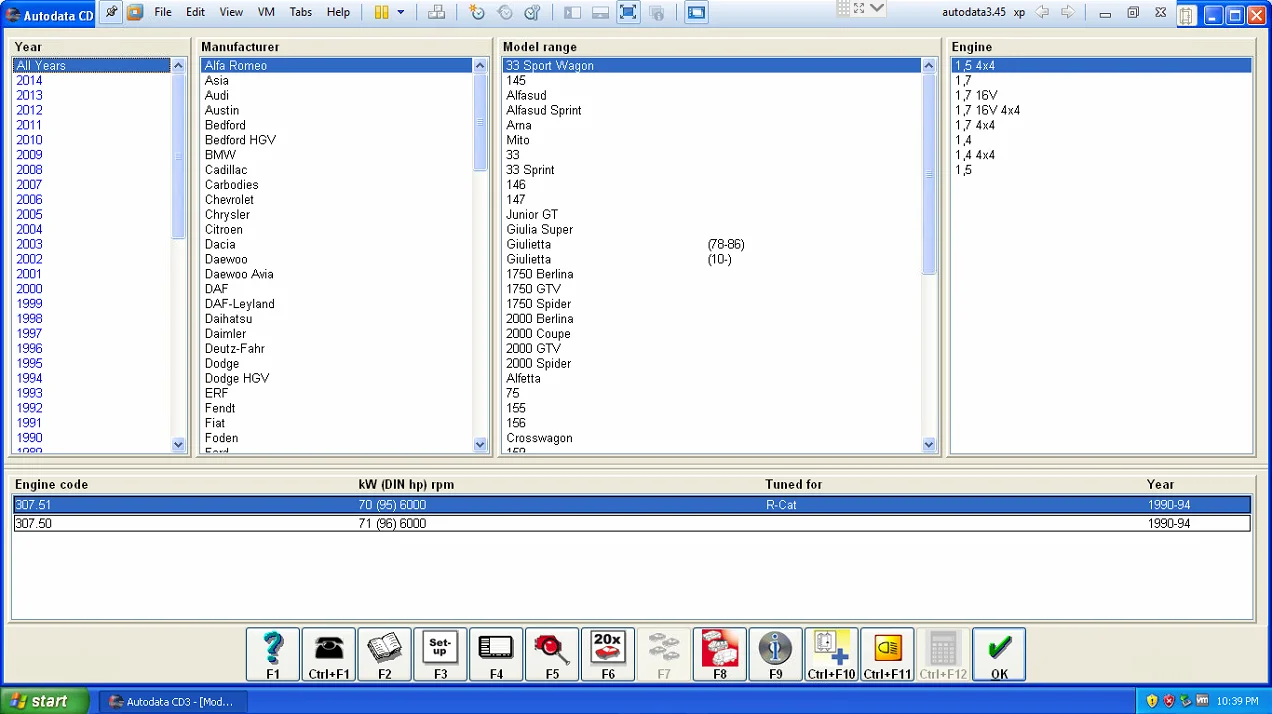This screenshot has height=714, width=1272.
Task: Click the F4 screen display button
Action: pyautogui.click(x=496, y=655)
